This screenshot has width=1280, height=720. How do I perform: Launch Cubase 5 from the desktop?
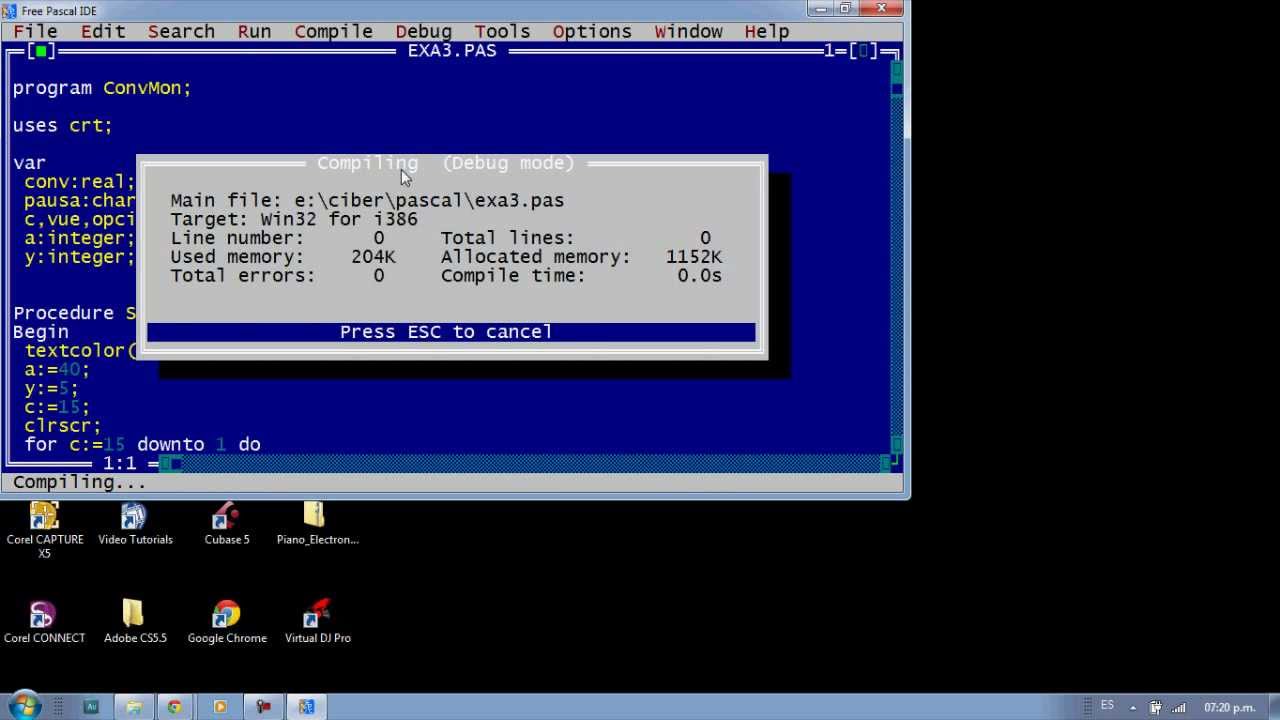[226, 515]
